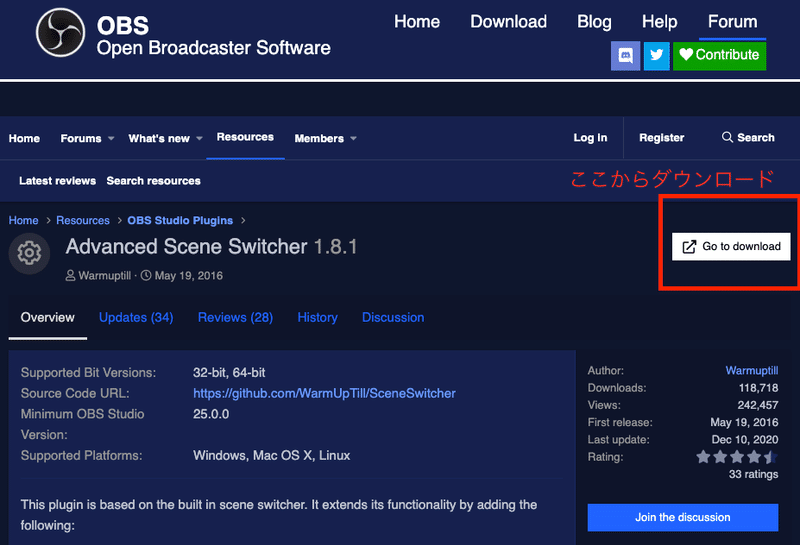Click the Open Broadcaster Software header text
800x545 pixels.
pos(213,48)
